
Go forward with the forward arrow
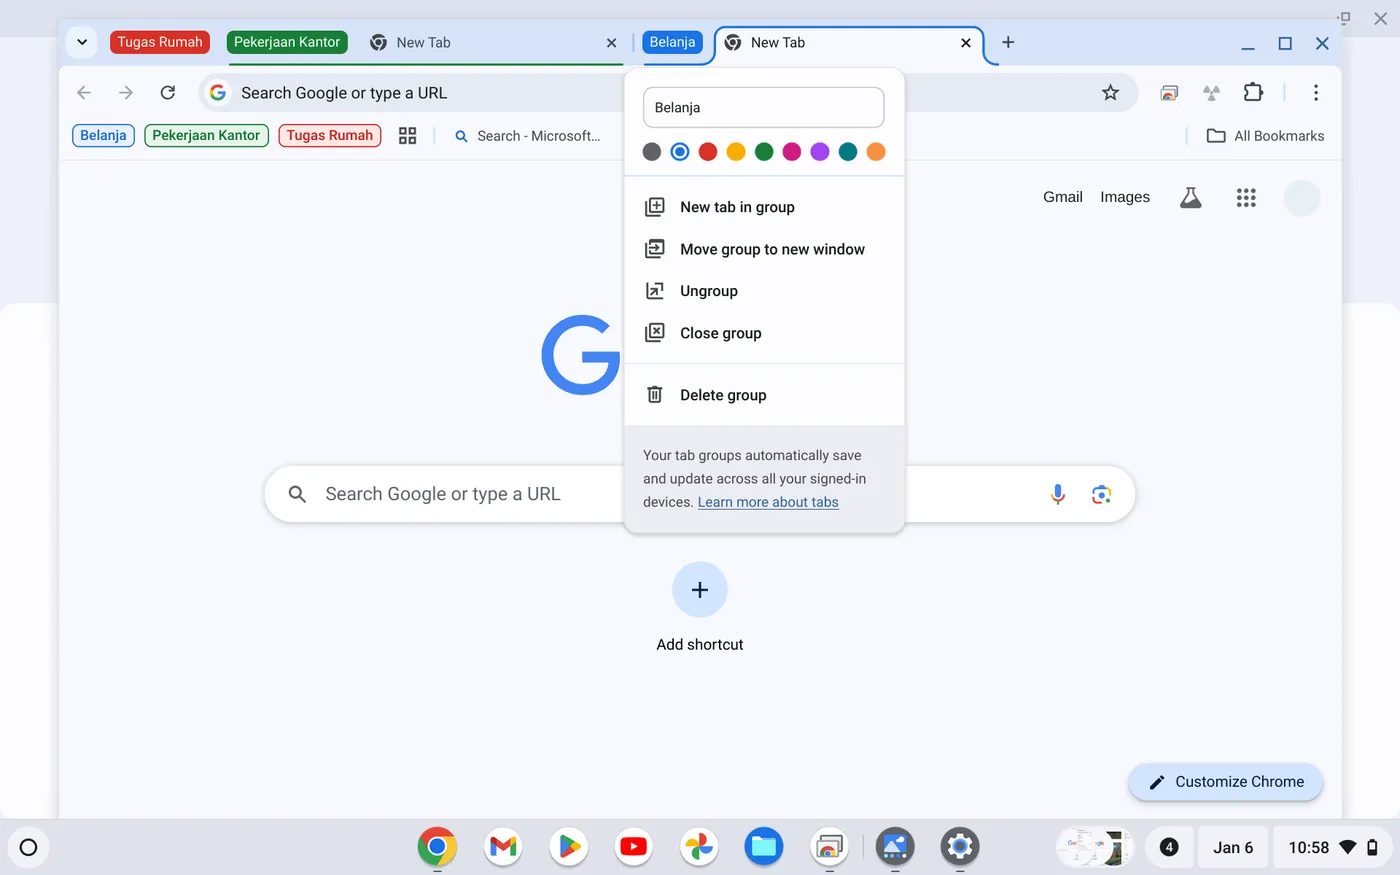pyautogui.click(x=126, y=93)
